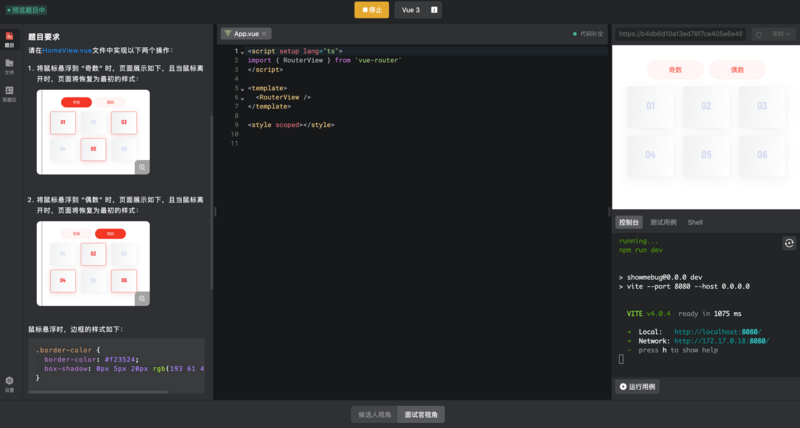
Task: Open the 题目 (problem) sidebar panel
Action: point(9,40)
